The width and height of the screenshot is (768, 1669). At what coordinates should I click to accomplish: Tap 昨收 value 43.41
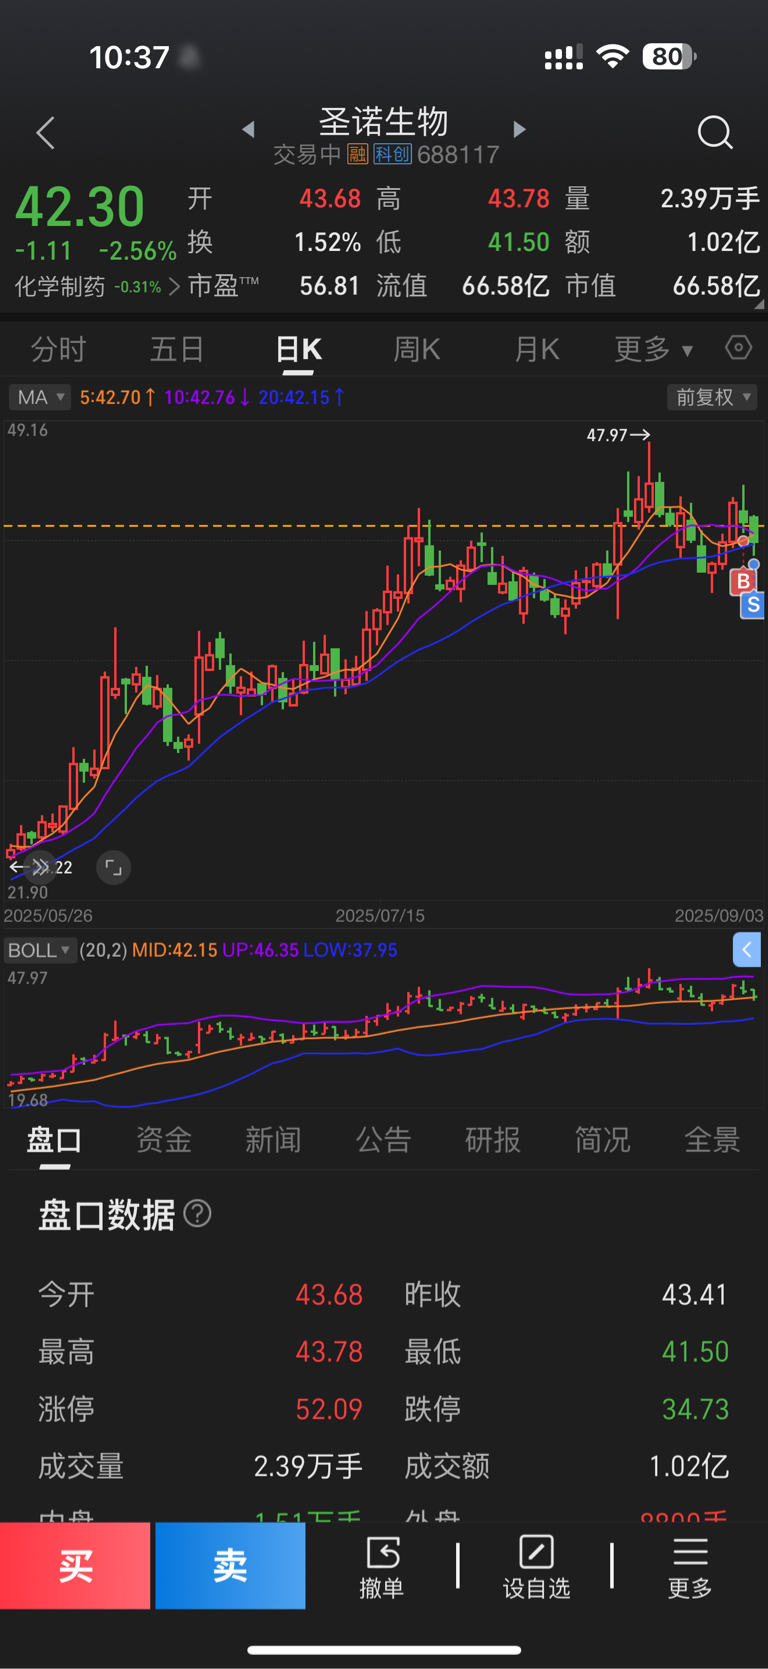click(695, 1295)
